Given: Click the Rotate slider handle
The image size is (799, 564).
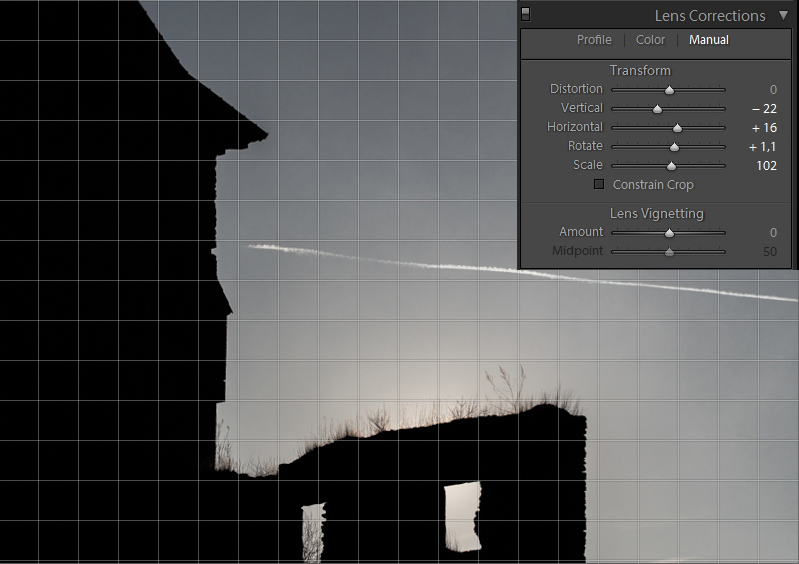Looking at the screenshot, I should click(x=674, y=147).
